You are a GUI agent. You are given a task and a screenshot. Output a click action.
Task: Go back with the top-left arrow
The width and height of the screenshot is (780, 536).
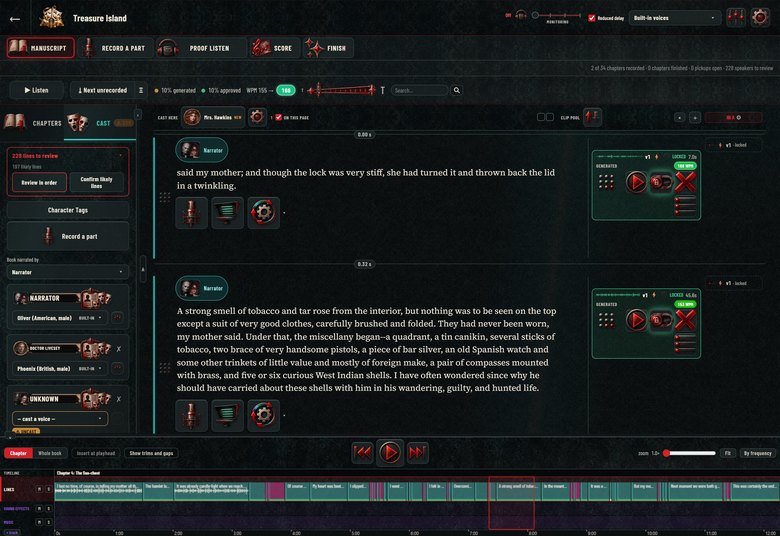click(x=15, y=19)
